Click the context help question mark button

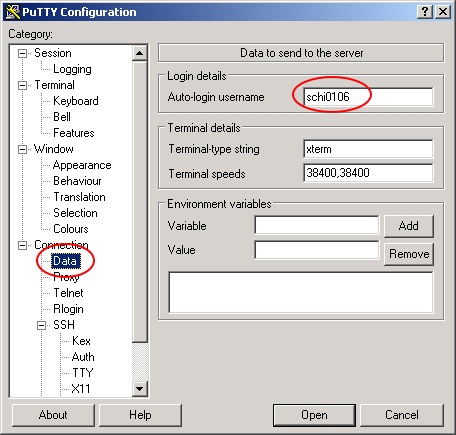coord(425,12)
